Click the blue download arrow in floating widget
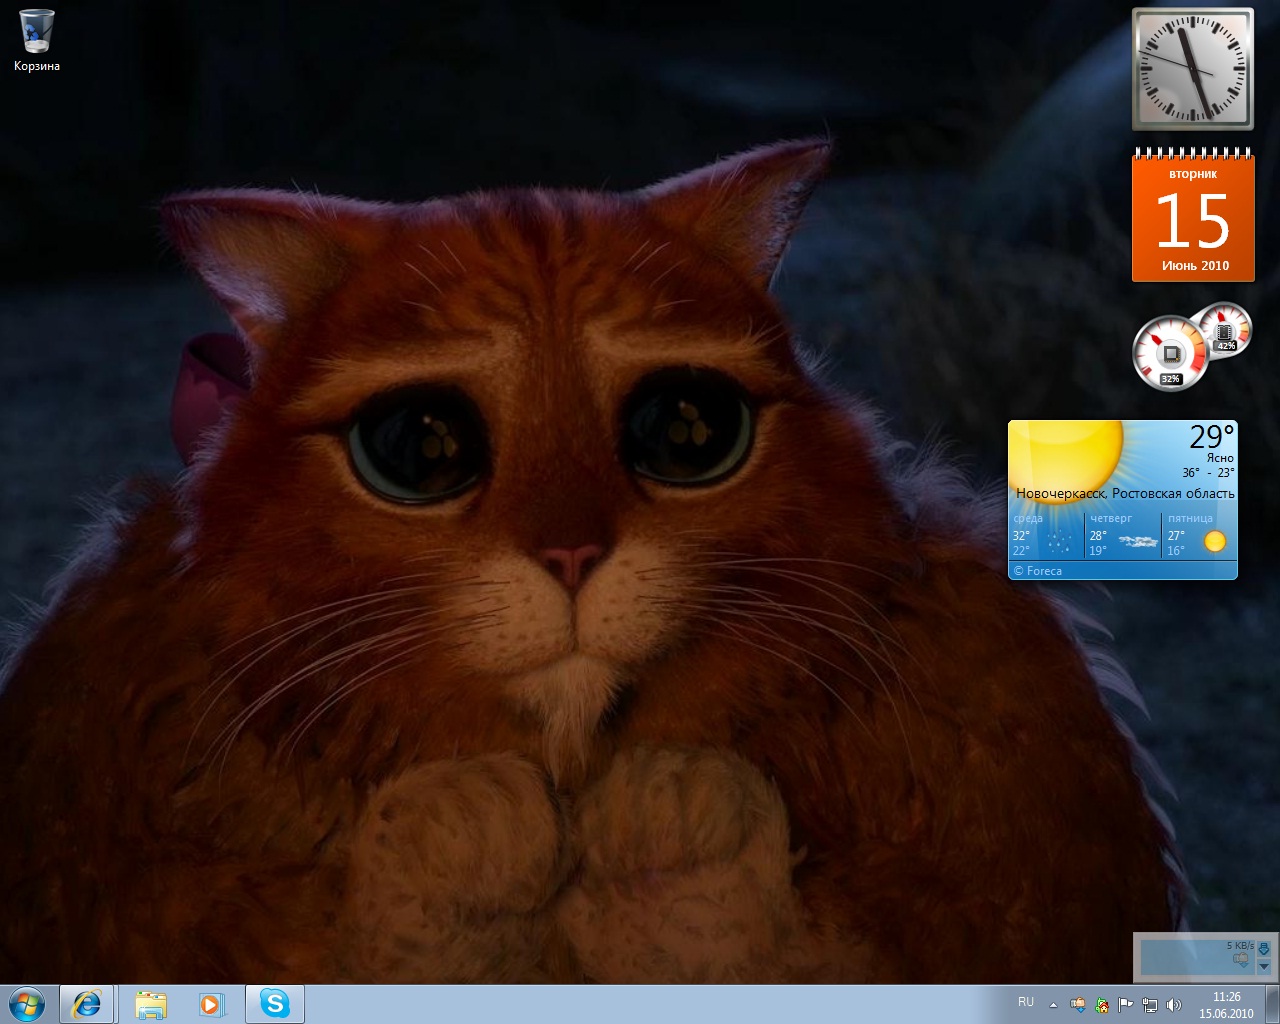The width and height of the screenshot is (1280, 1024). (1264, 948)
